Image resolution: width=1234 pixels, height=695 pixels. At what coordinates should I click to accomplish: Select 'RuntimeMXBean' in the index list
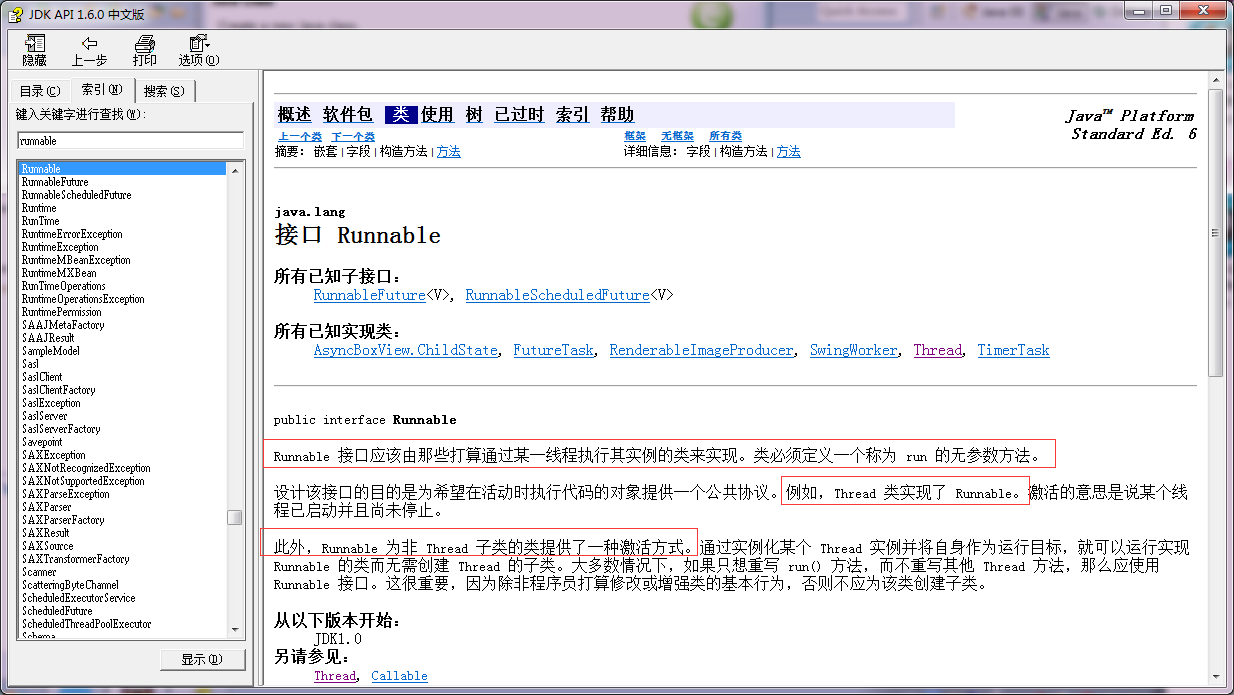pyautogui.click(x=59, y=273)
